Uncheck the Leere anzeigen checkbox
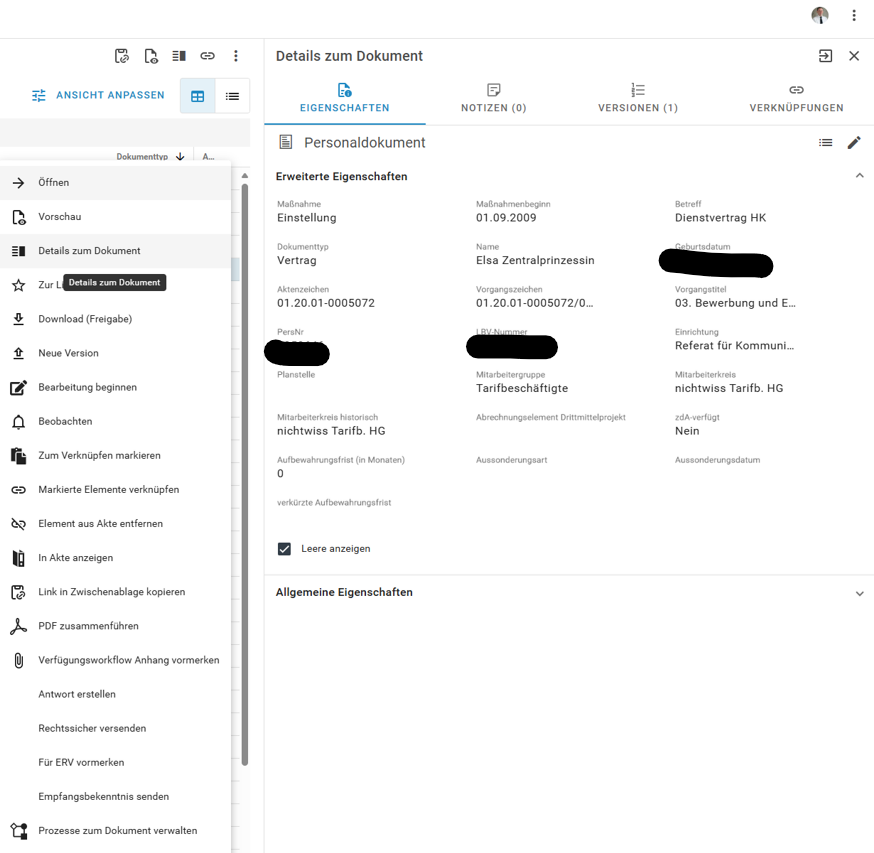Viewport: 874px width, 853px height. click(284, 549)
